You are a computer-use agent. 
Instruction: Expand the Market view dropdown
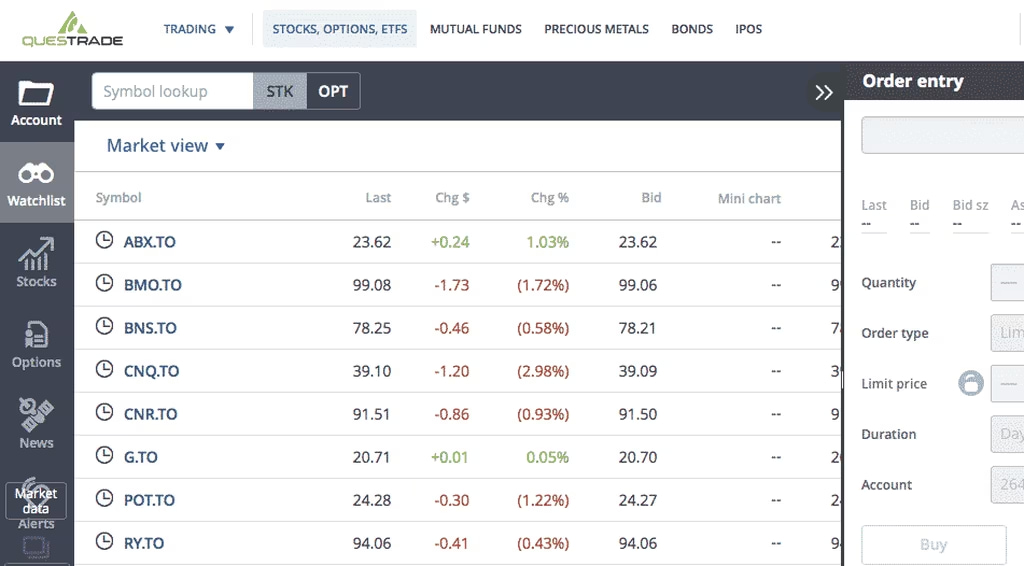coord(166,146)
